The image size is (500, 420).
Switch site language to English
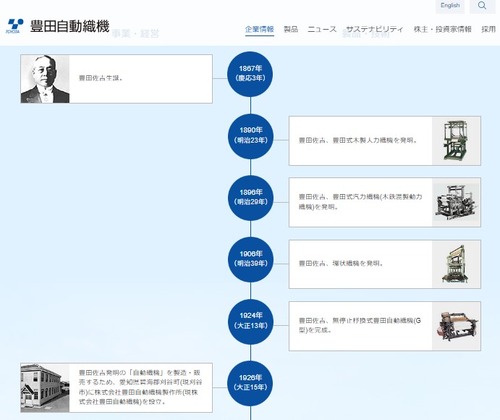450,6
